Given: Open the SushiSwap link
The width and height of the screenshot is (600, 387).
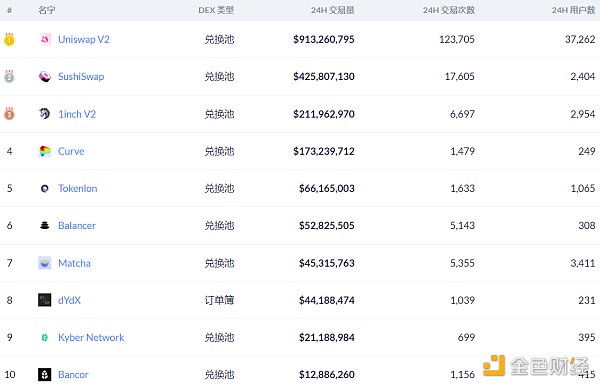Looking at the screenshot, I should (x=81, y=77).
